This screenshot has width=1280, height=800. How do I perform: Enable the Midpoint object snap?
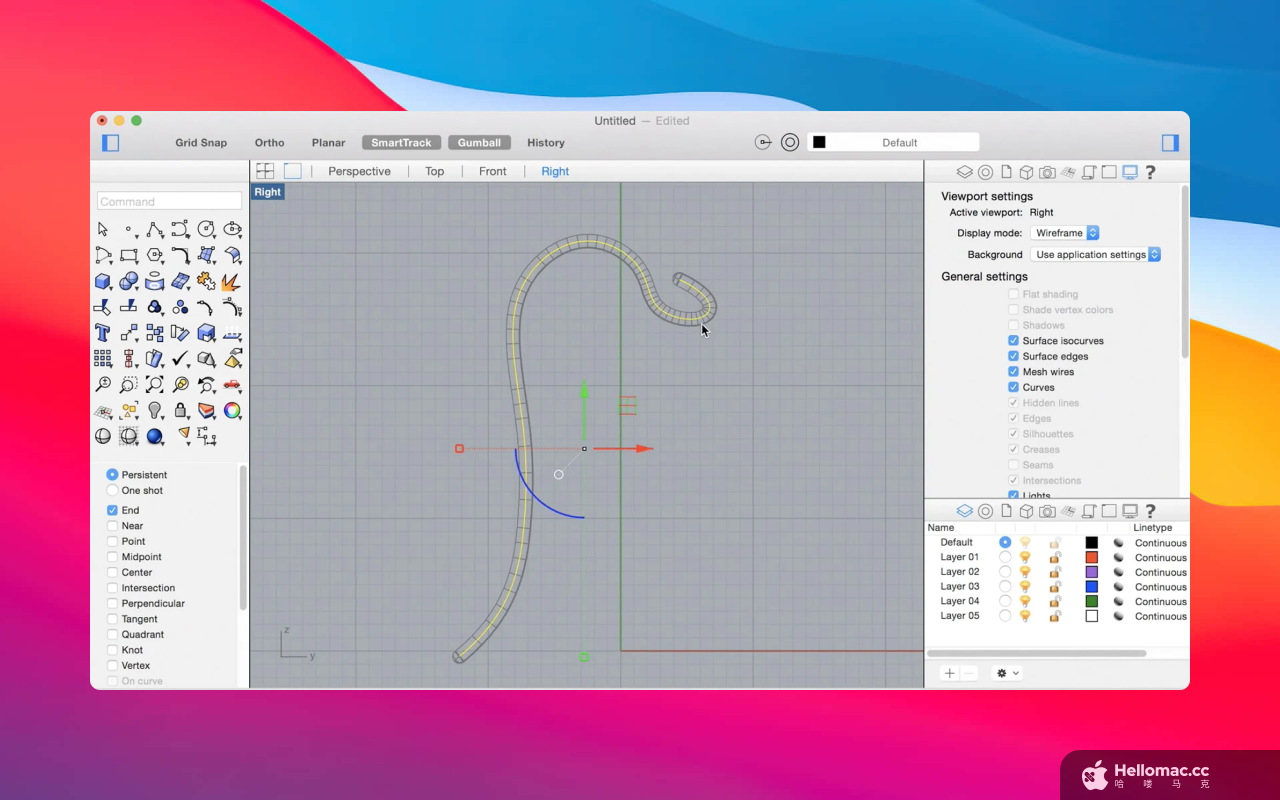point(112,557)
